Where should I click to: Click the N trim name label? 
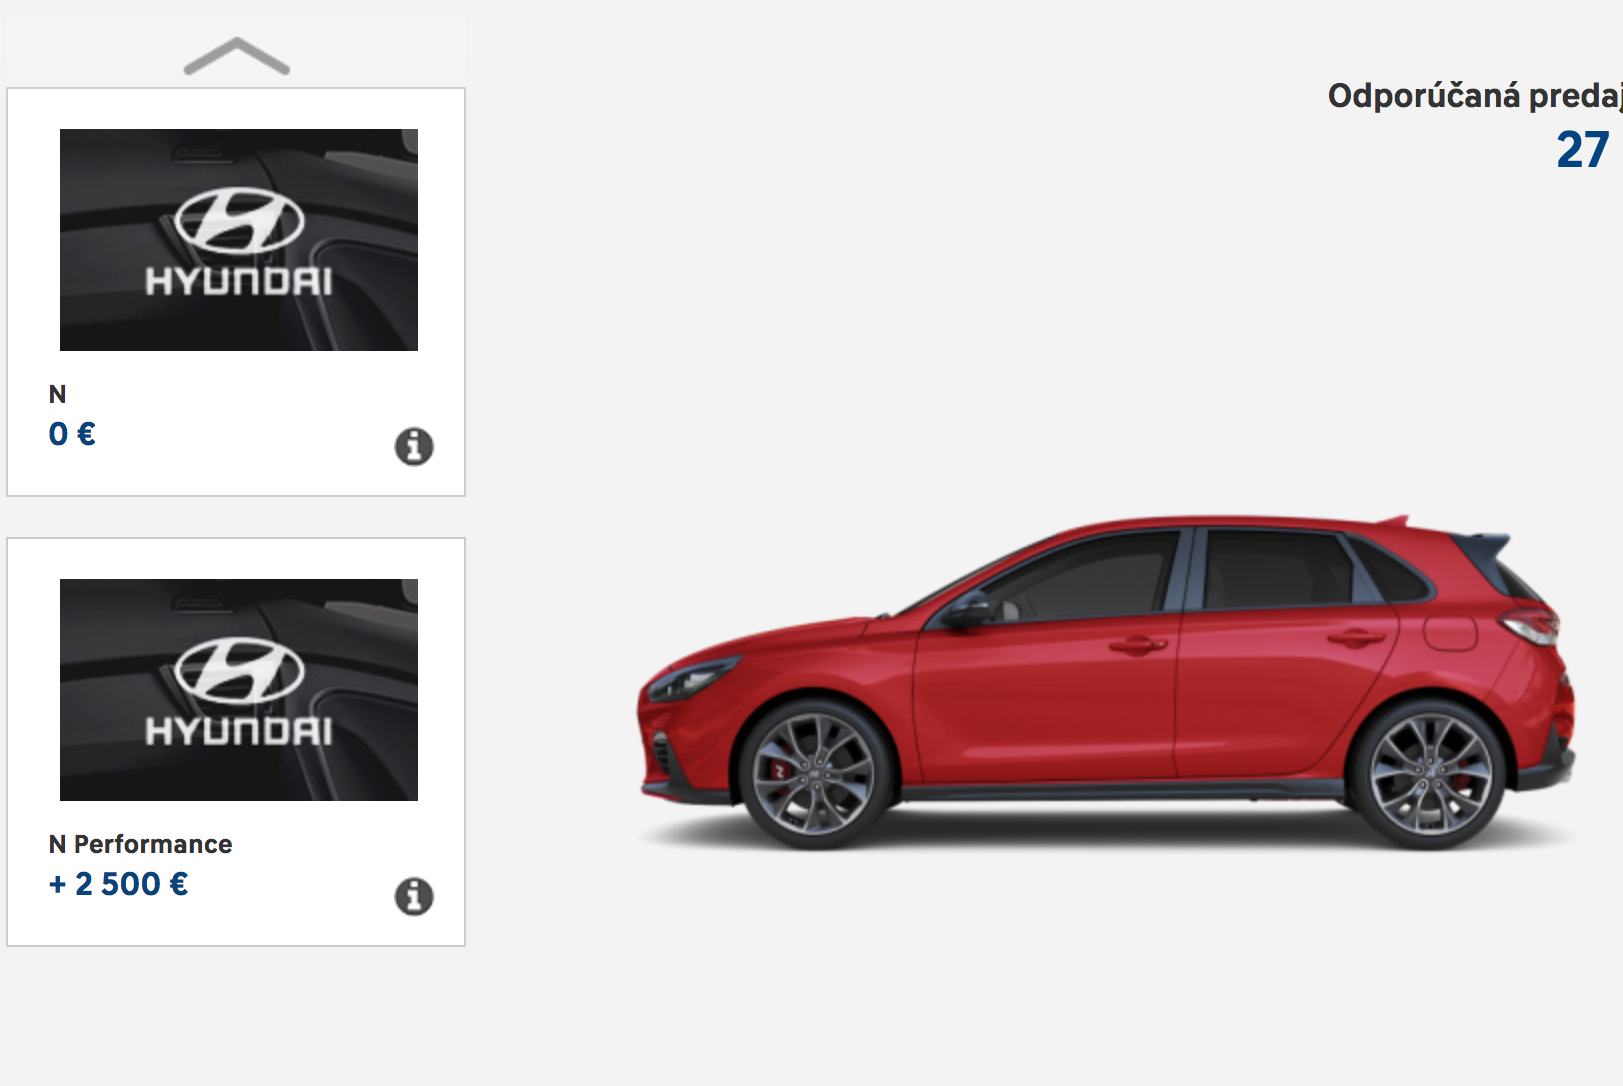coord(57,394)
